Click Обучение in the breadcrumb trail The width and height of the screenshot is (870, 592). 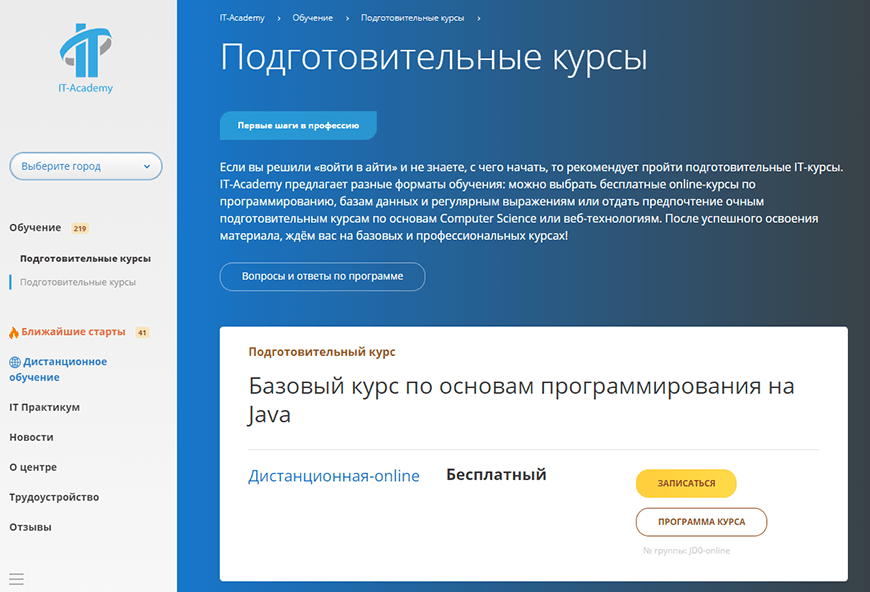point(313,18)
